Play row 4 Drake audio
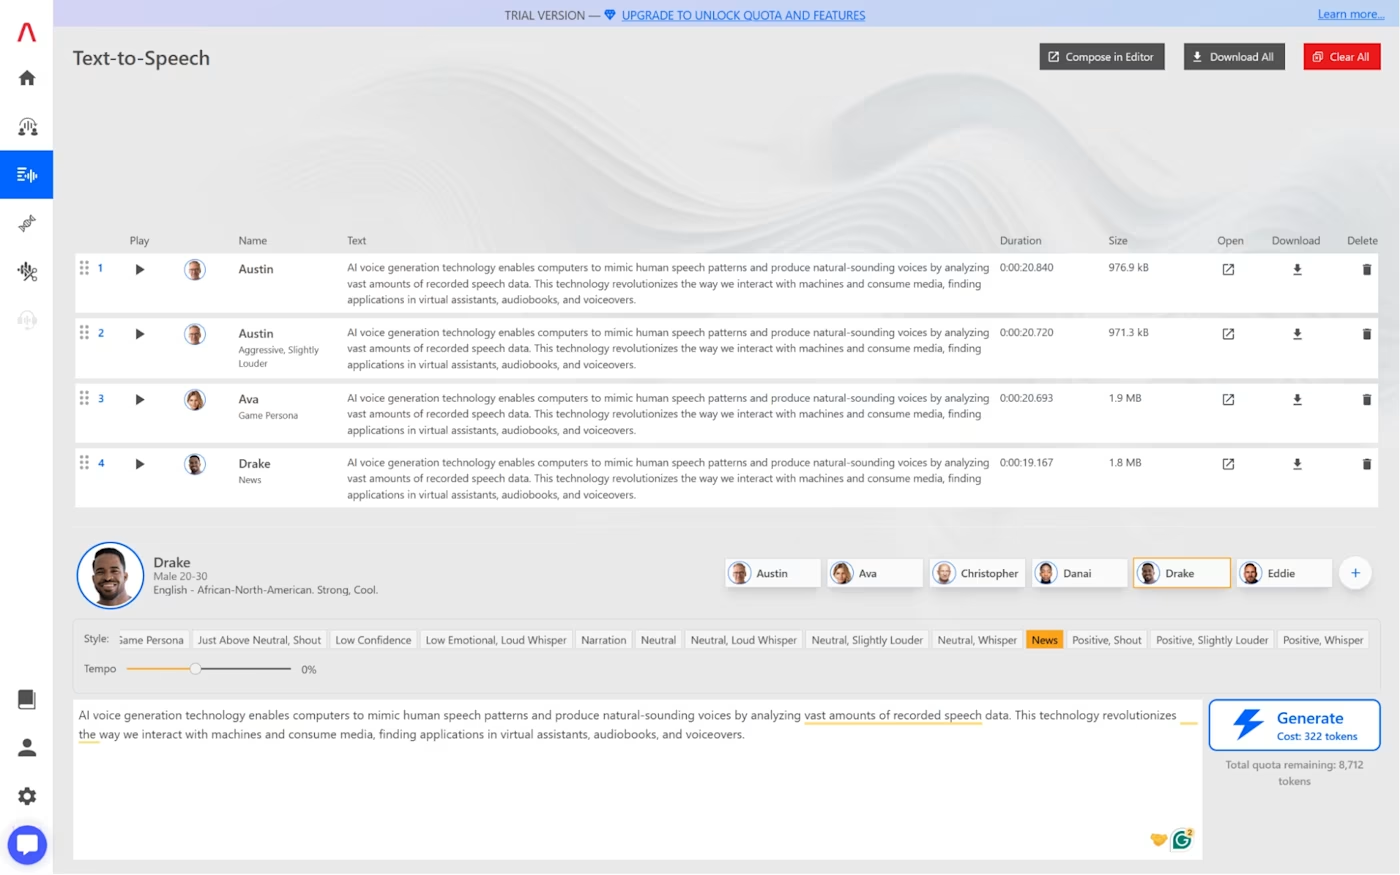1400x875 pixels. 140,464
